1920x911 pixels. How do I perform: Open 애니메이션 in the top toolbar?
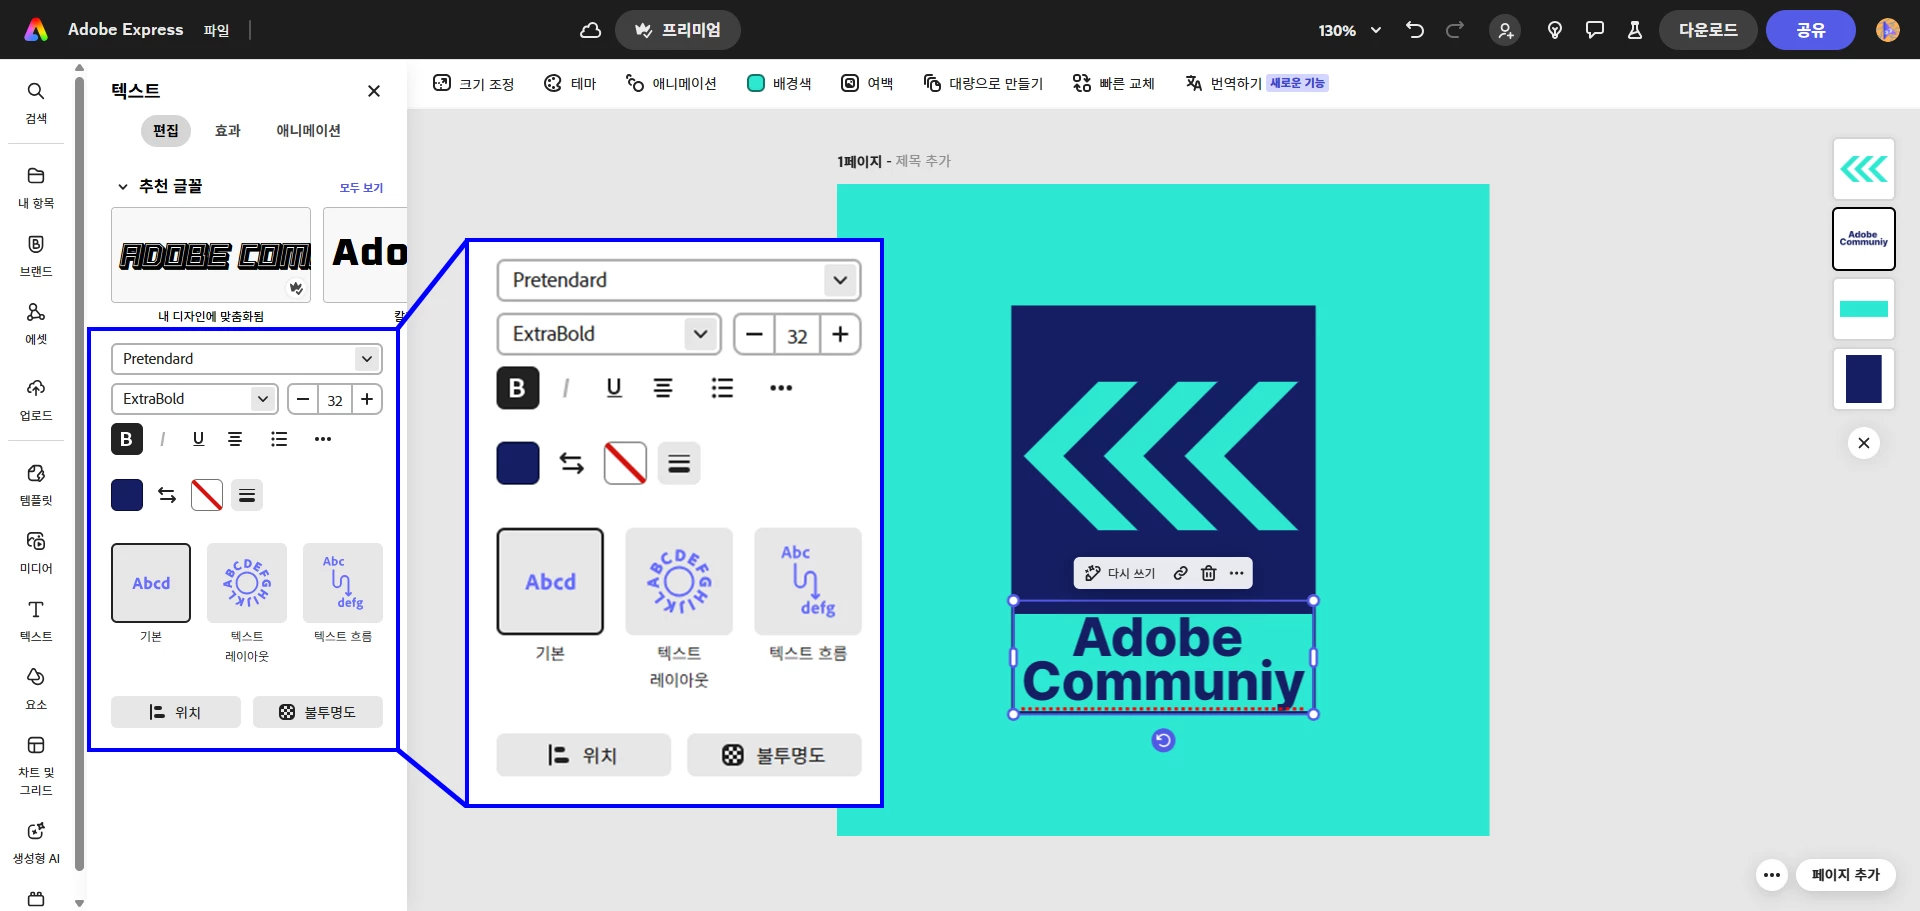[671, 83]
